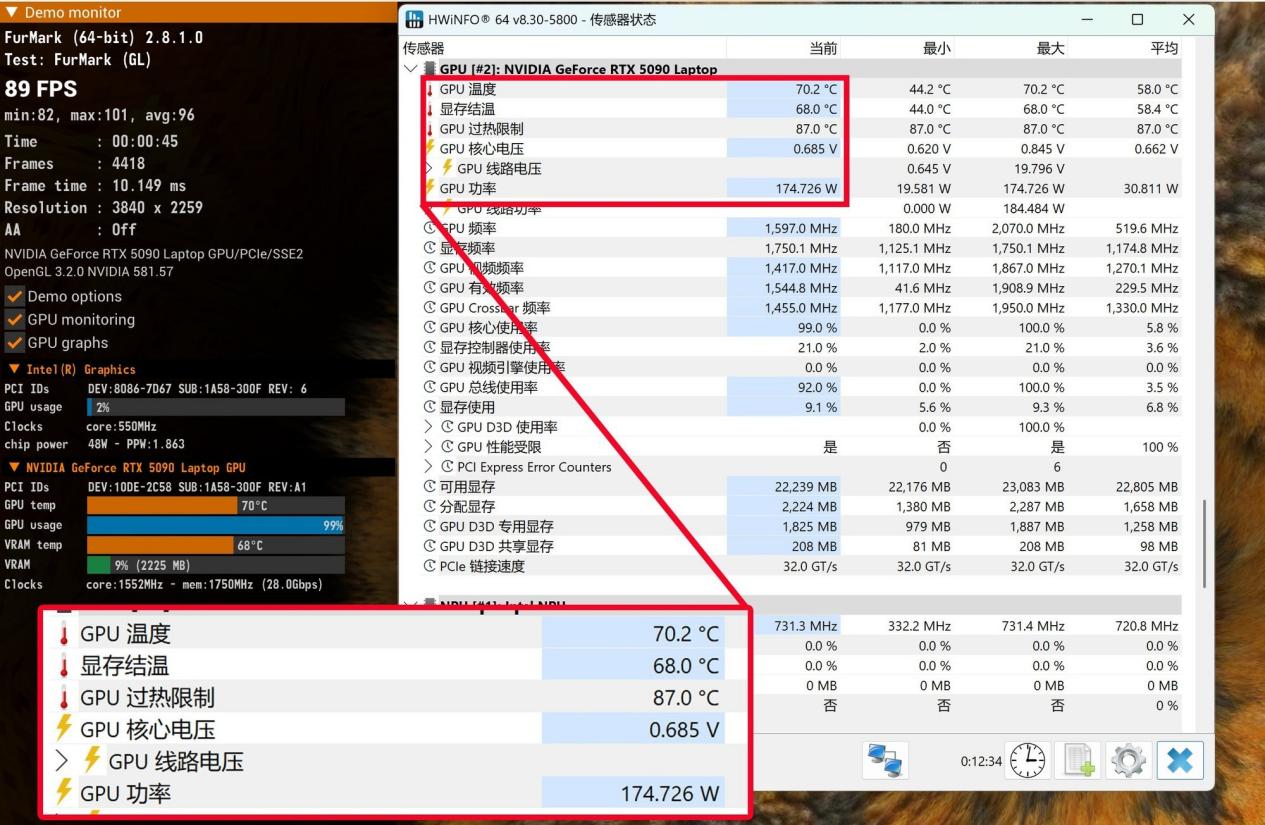Click the HWiNFO vertical scrollbar thumb
Screen dimensions: 1265x825
coord(1205,540)
